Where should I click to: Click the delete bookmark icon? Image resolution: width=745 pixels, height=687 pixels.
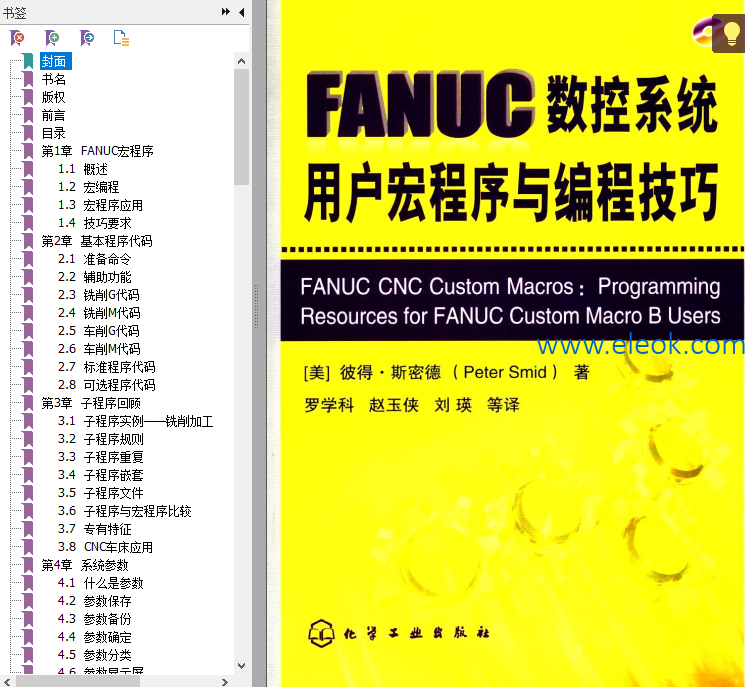click(17, 38)
